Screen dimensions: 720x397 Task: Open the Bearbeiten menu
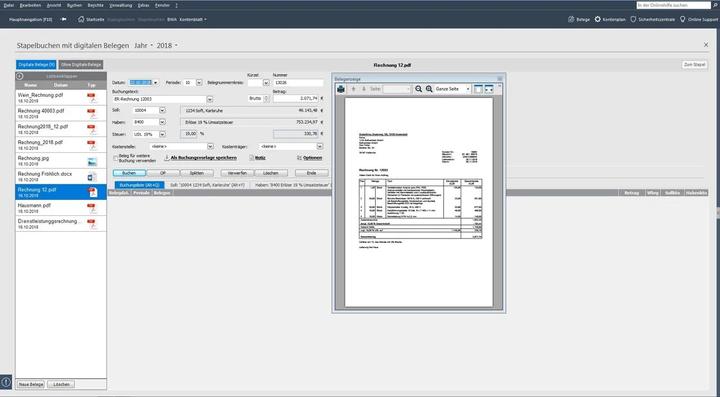point(30,5)
